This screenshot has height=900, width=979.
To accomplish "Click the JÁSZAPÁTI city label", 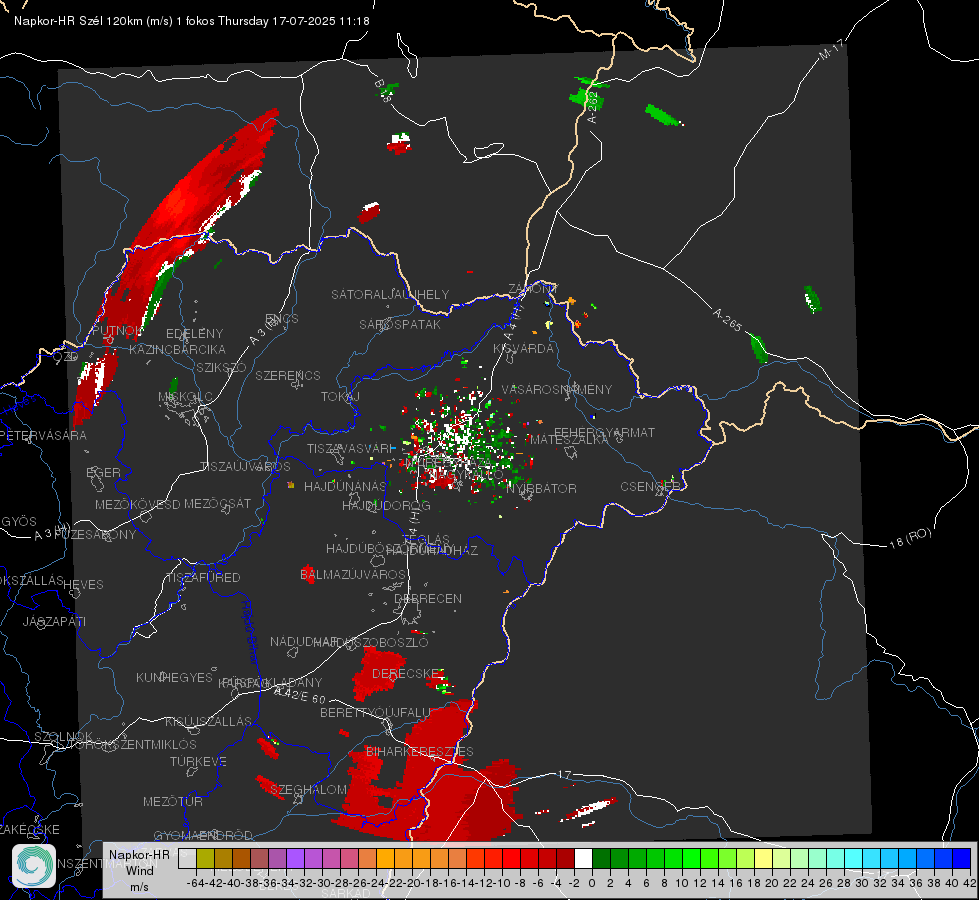I will coord(54,621).
